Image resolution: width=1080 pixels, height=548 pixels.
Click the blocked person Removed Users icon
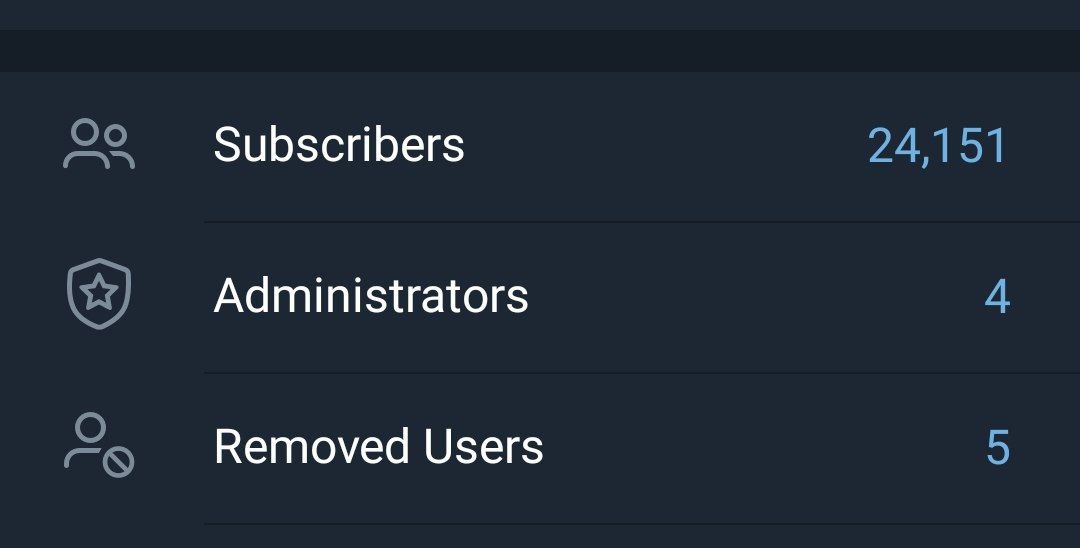(99, 446)
